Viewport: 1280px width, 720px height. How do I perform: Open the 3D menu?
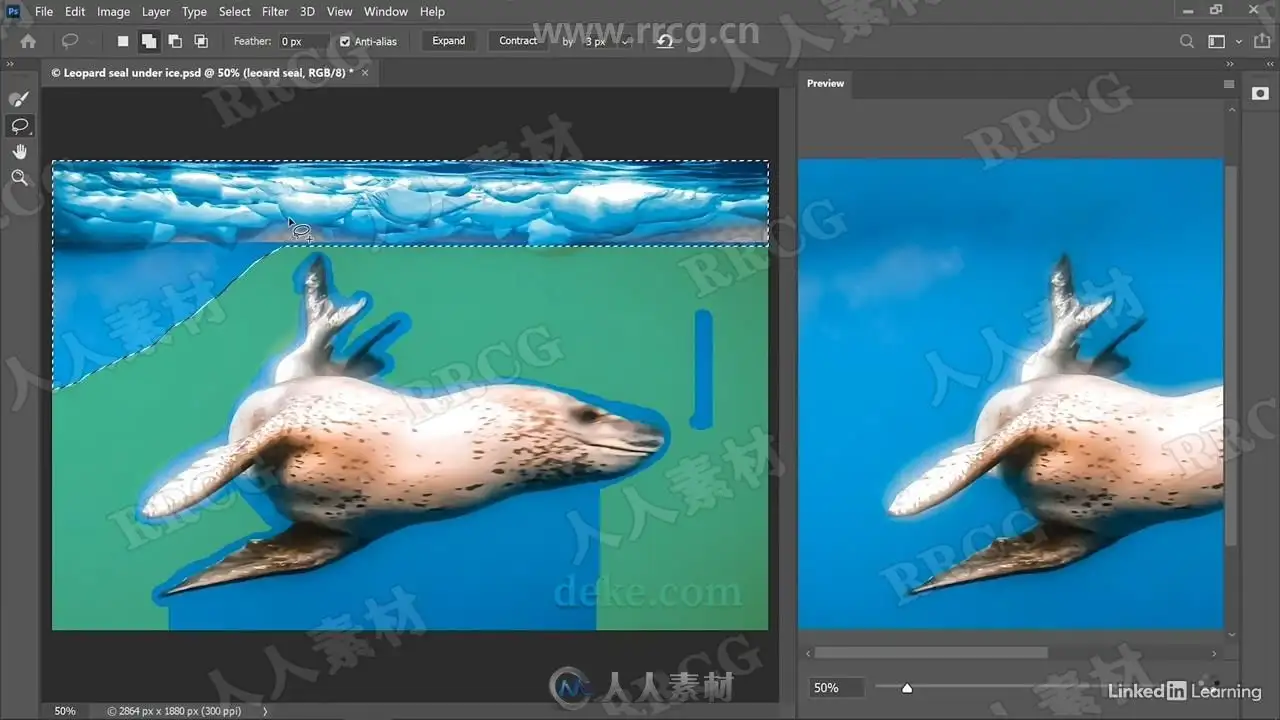[308, 12]
